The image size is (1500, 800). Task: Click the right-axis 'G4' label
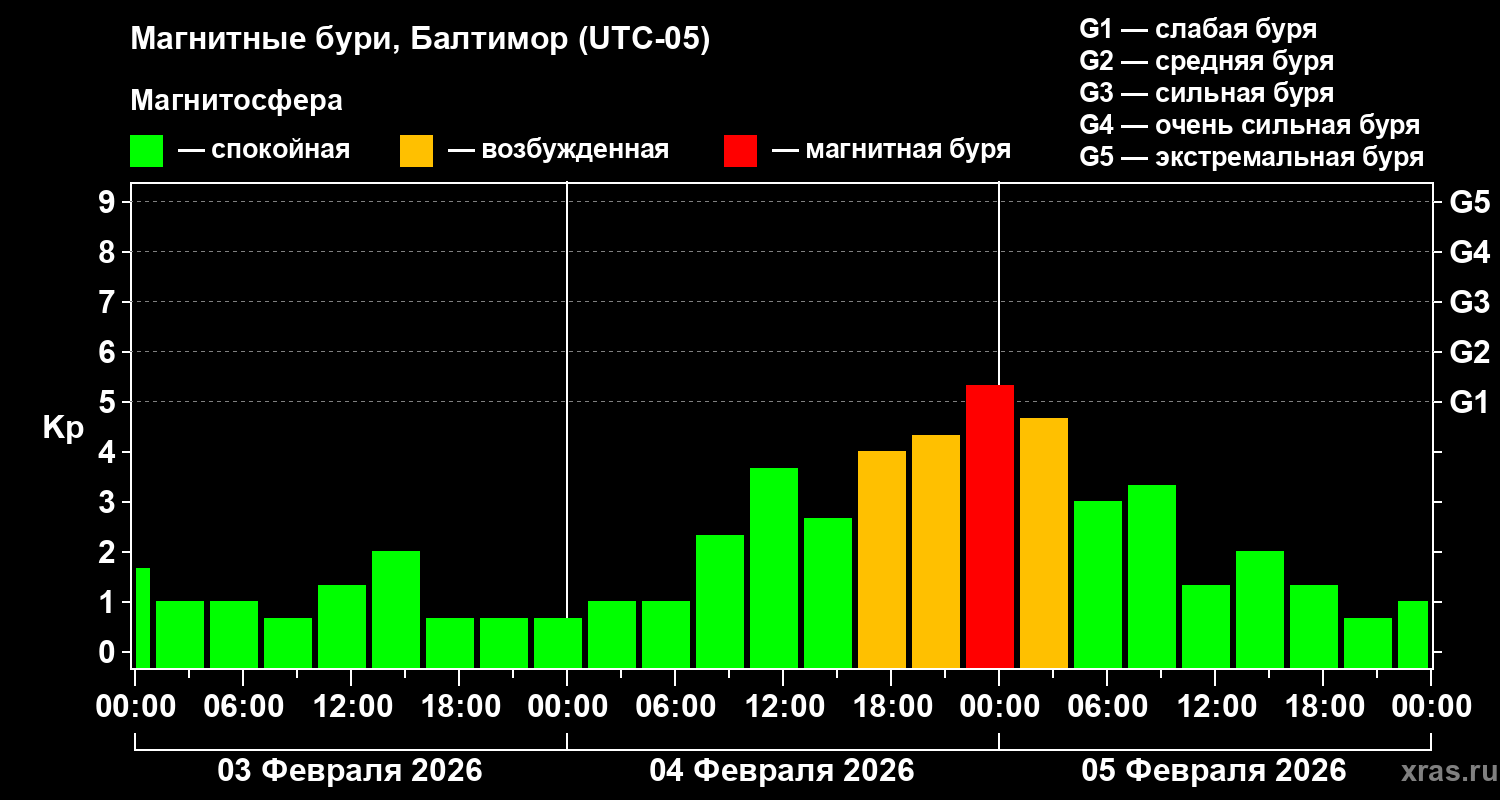coord(1469,252)
